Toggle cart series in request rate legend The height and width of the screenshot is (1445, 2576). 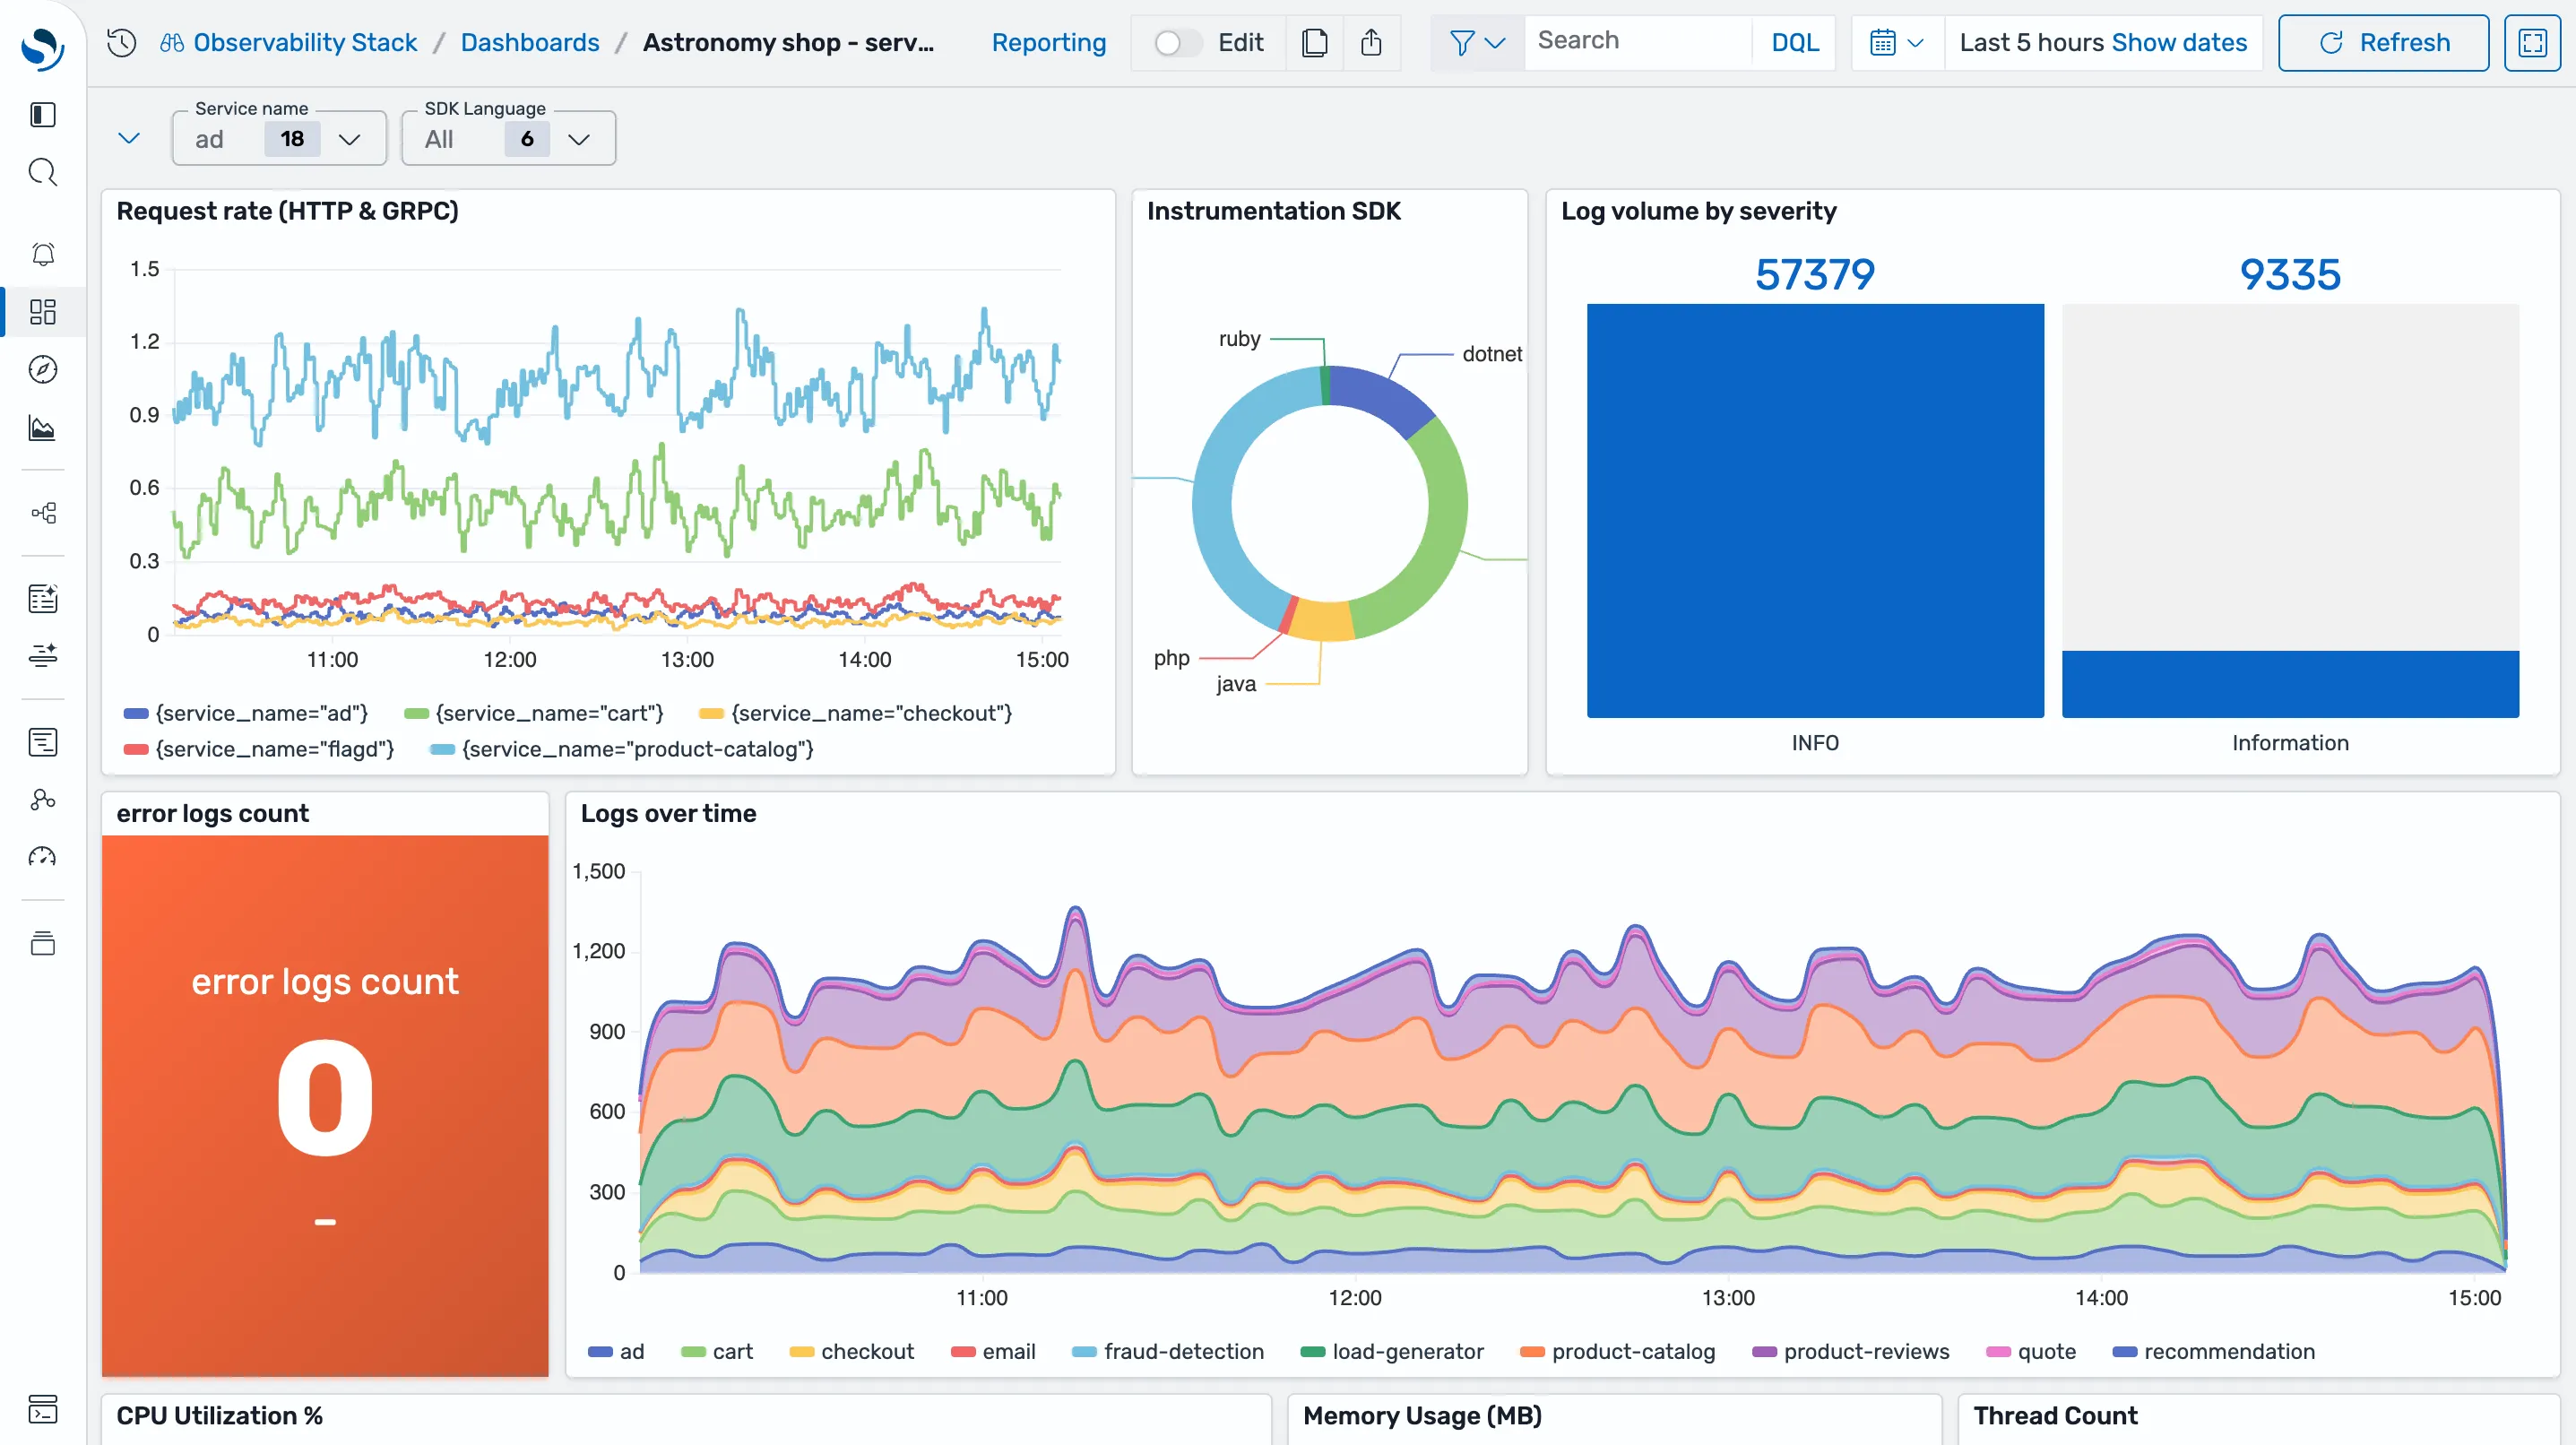coord(533,713)
